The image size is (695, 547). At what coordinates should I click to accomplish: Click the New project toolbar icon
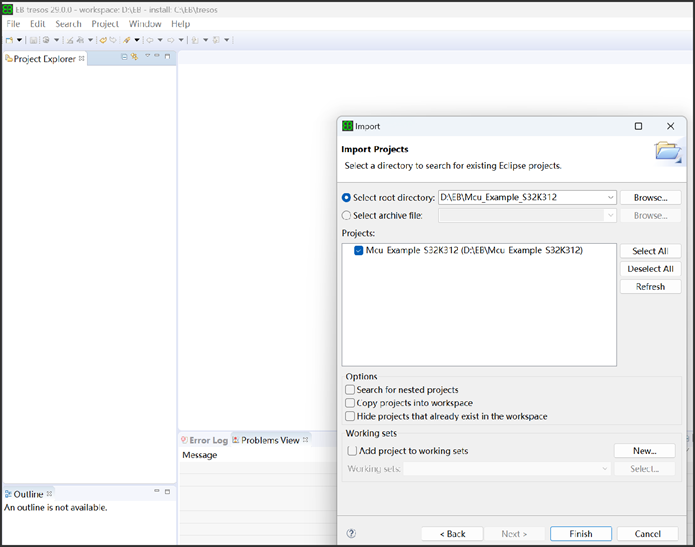pos(9,40)
